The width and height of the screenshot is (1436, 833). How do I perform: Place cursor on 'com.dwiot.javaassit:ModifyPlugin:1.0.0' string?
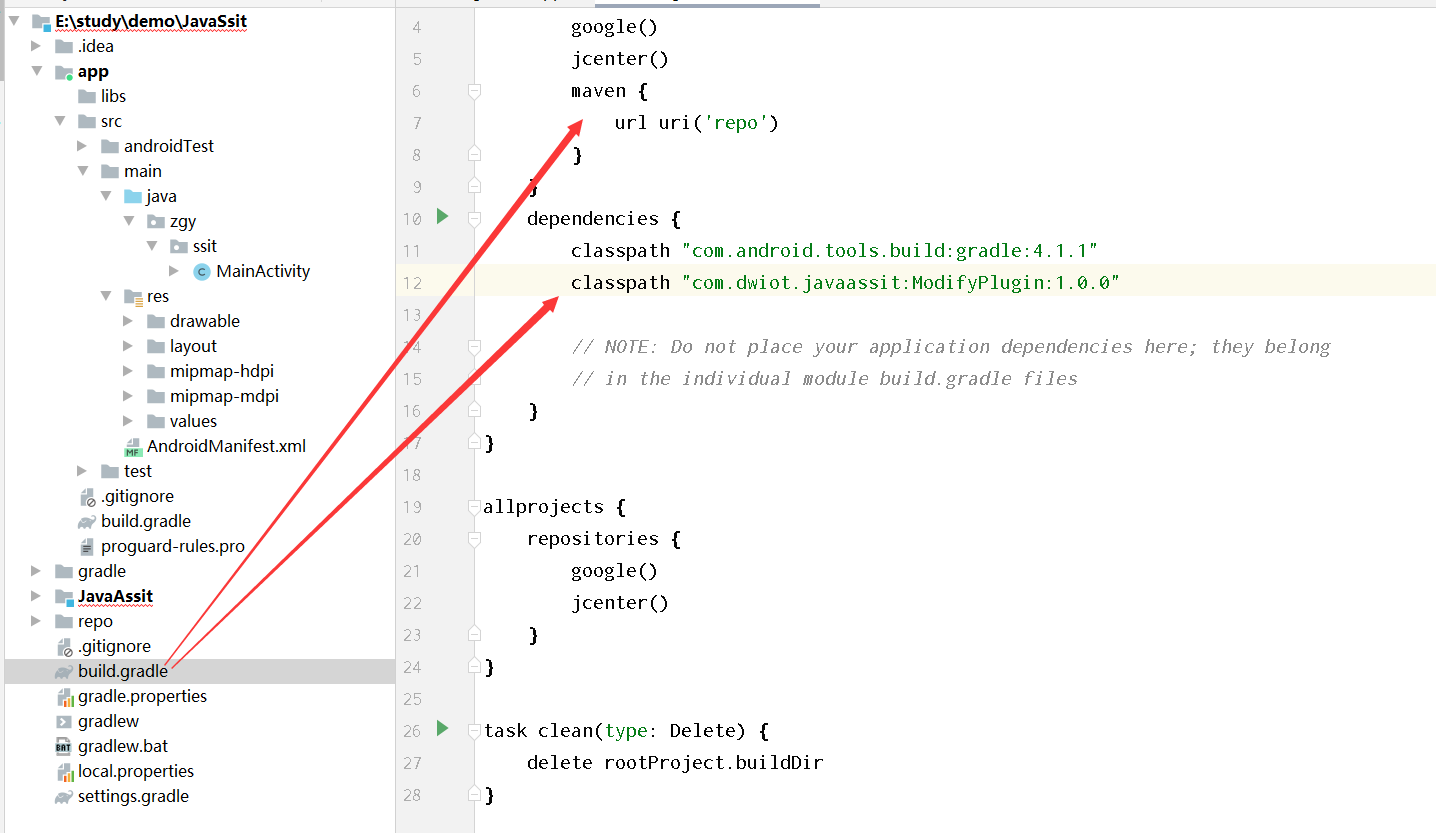900,283
